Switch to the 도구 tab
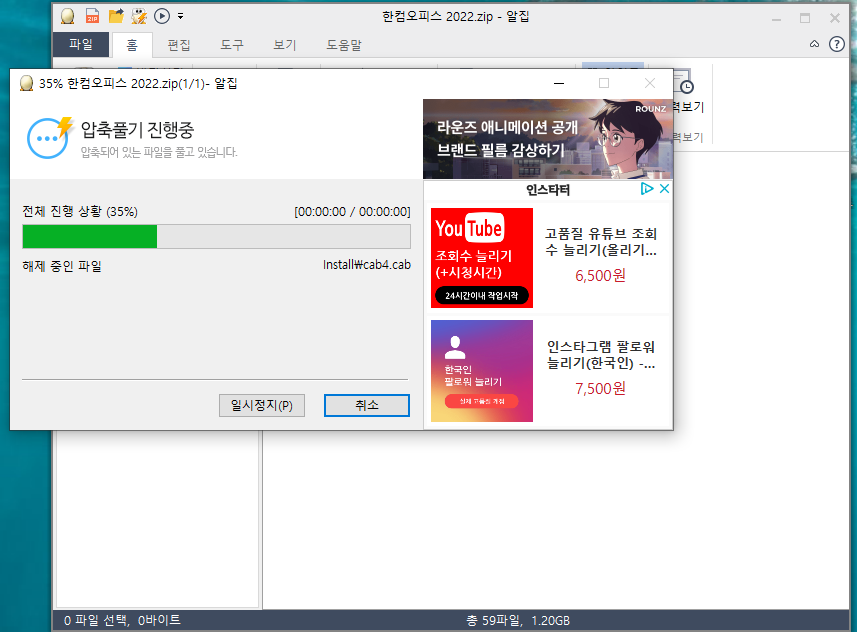The width and height of the screenshot is (857, 632). 232,45
